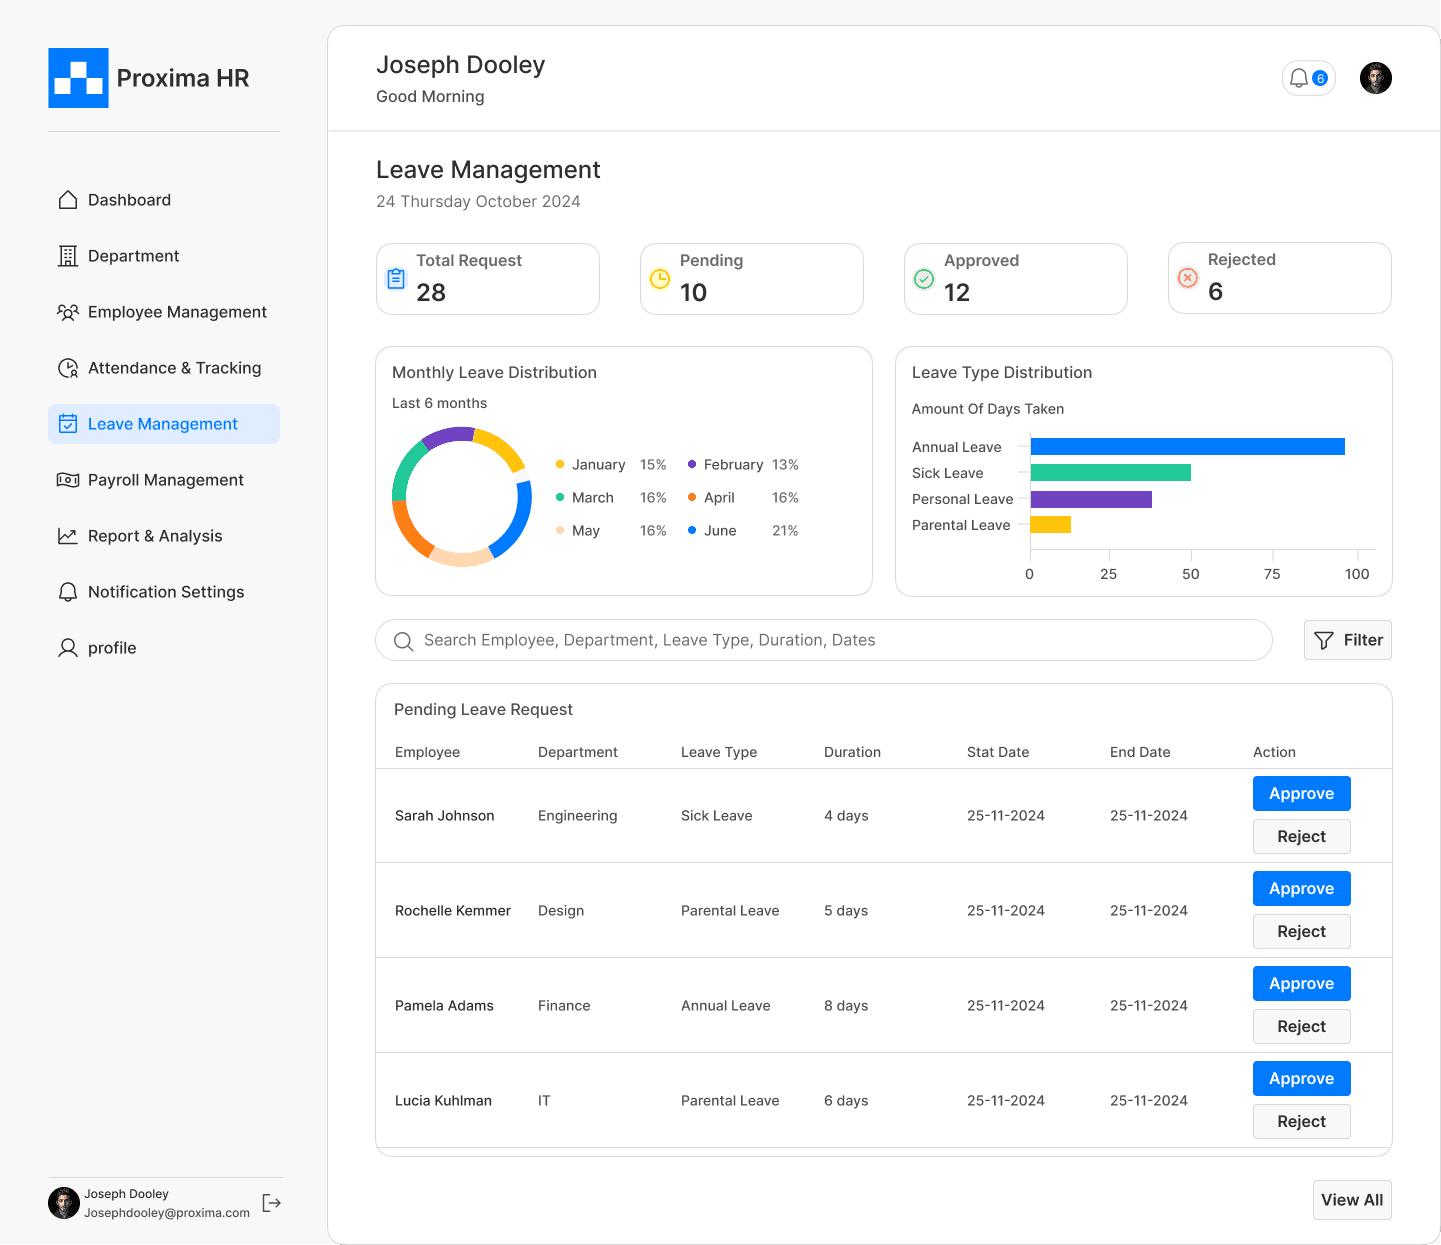Click the June blue legend dot
This screenshot has width=1441, height=1245.
pos(692,530)
